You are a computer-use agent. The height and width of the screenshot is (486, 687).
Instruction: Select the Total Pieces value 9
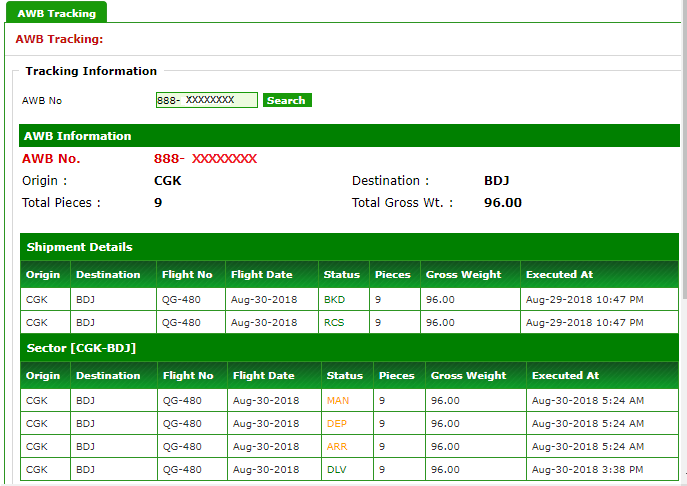click(158, 202)
